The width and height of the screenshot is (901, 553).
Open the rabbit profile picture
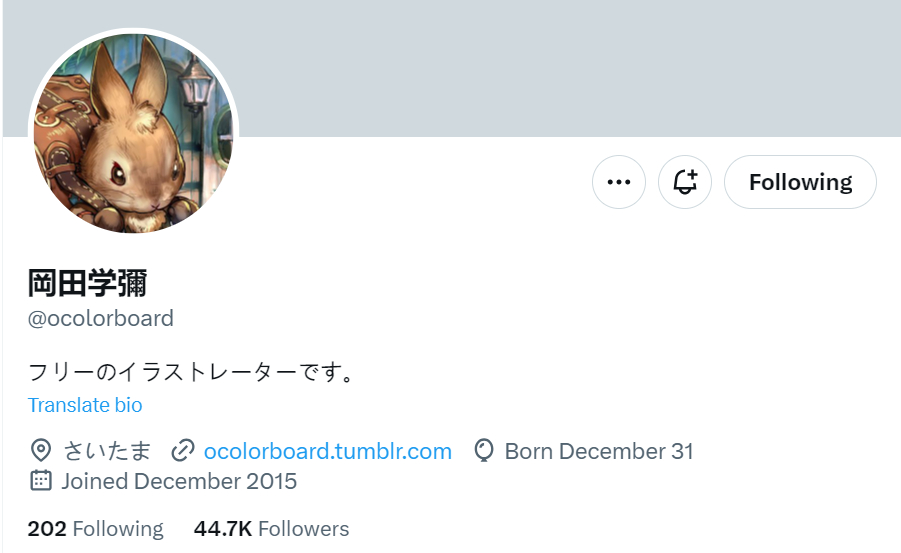point(133,133)
